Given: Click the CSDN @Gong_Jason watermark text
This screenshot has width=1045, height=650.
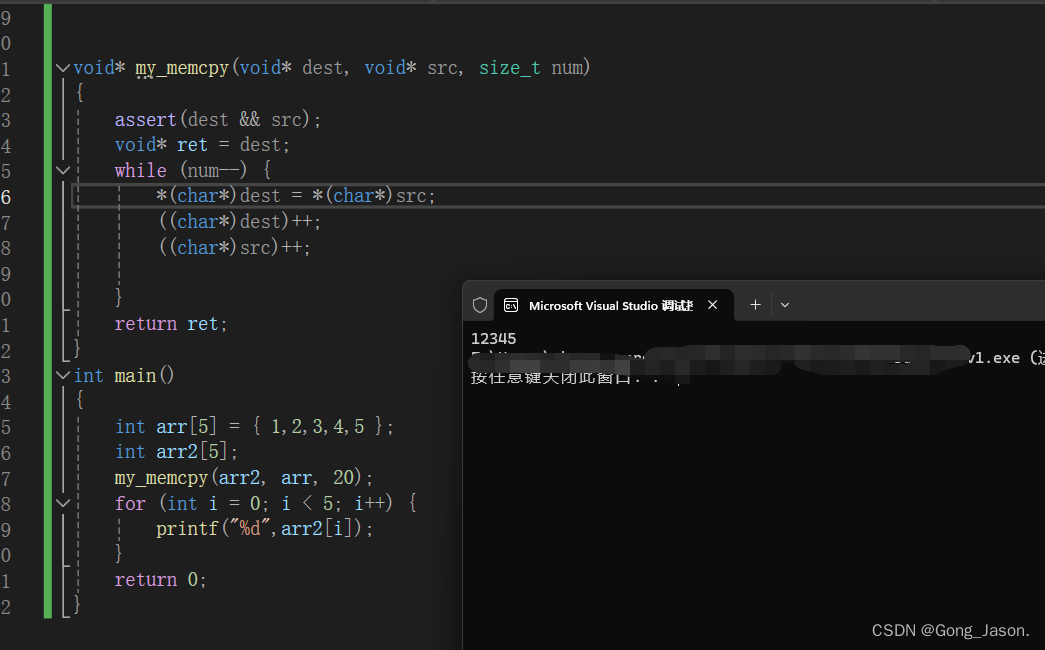Looking at the screenshot, I should pos(949,630).
